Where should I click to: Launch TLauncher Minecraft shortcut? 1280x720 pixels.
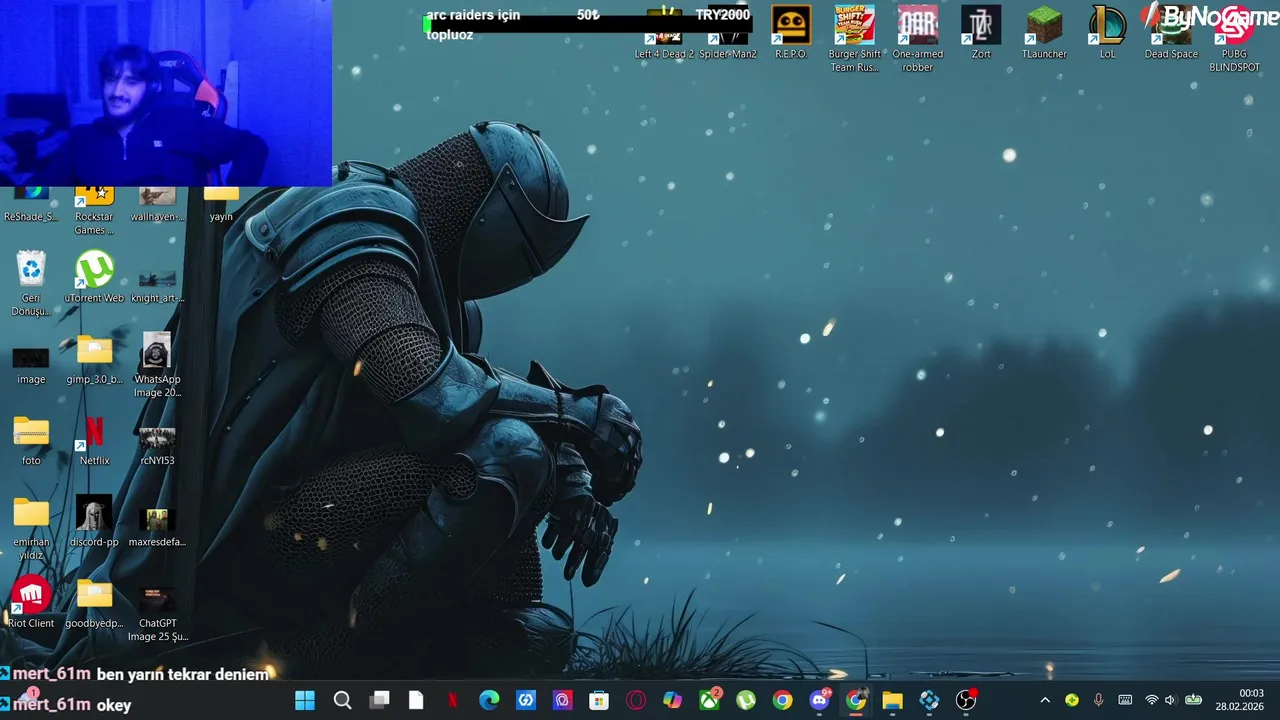(x=1044, y=32)
